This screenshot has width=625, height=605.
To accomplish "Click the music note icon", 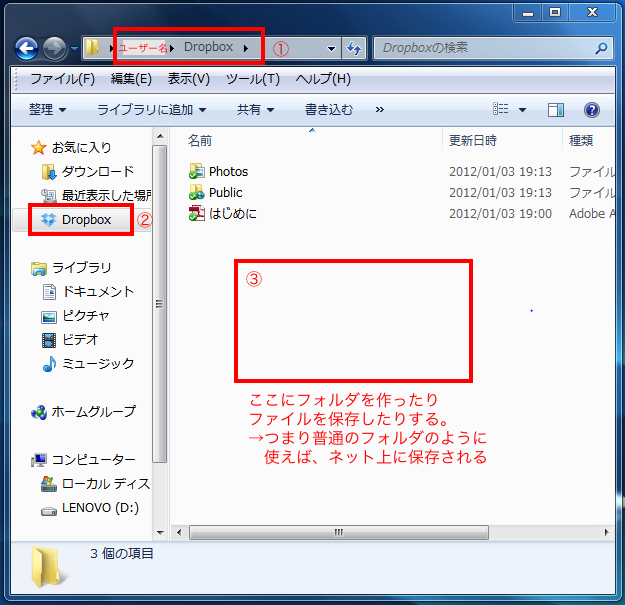I will (49, 364).
